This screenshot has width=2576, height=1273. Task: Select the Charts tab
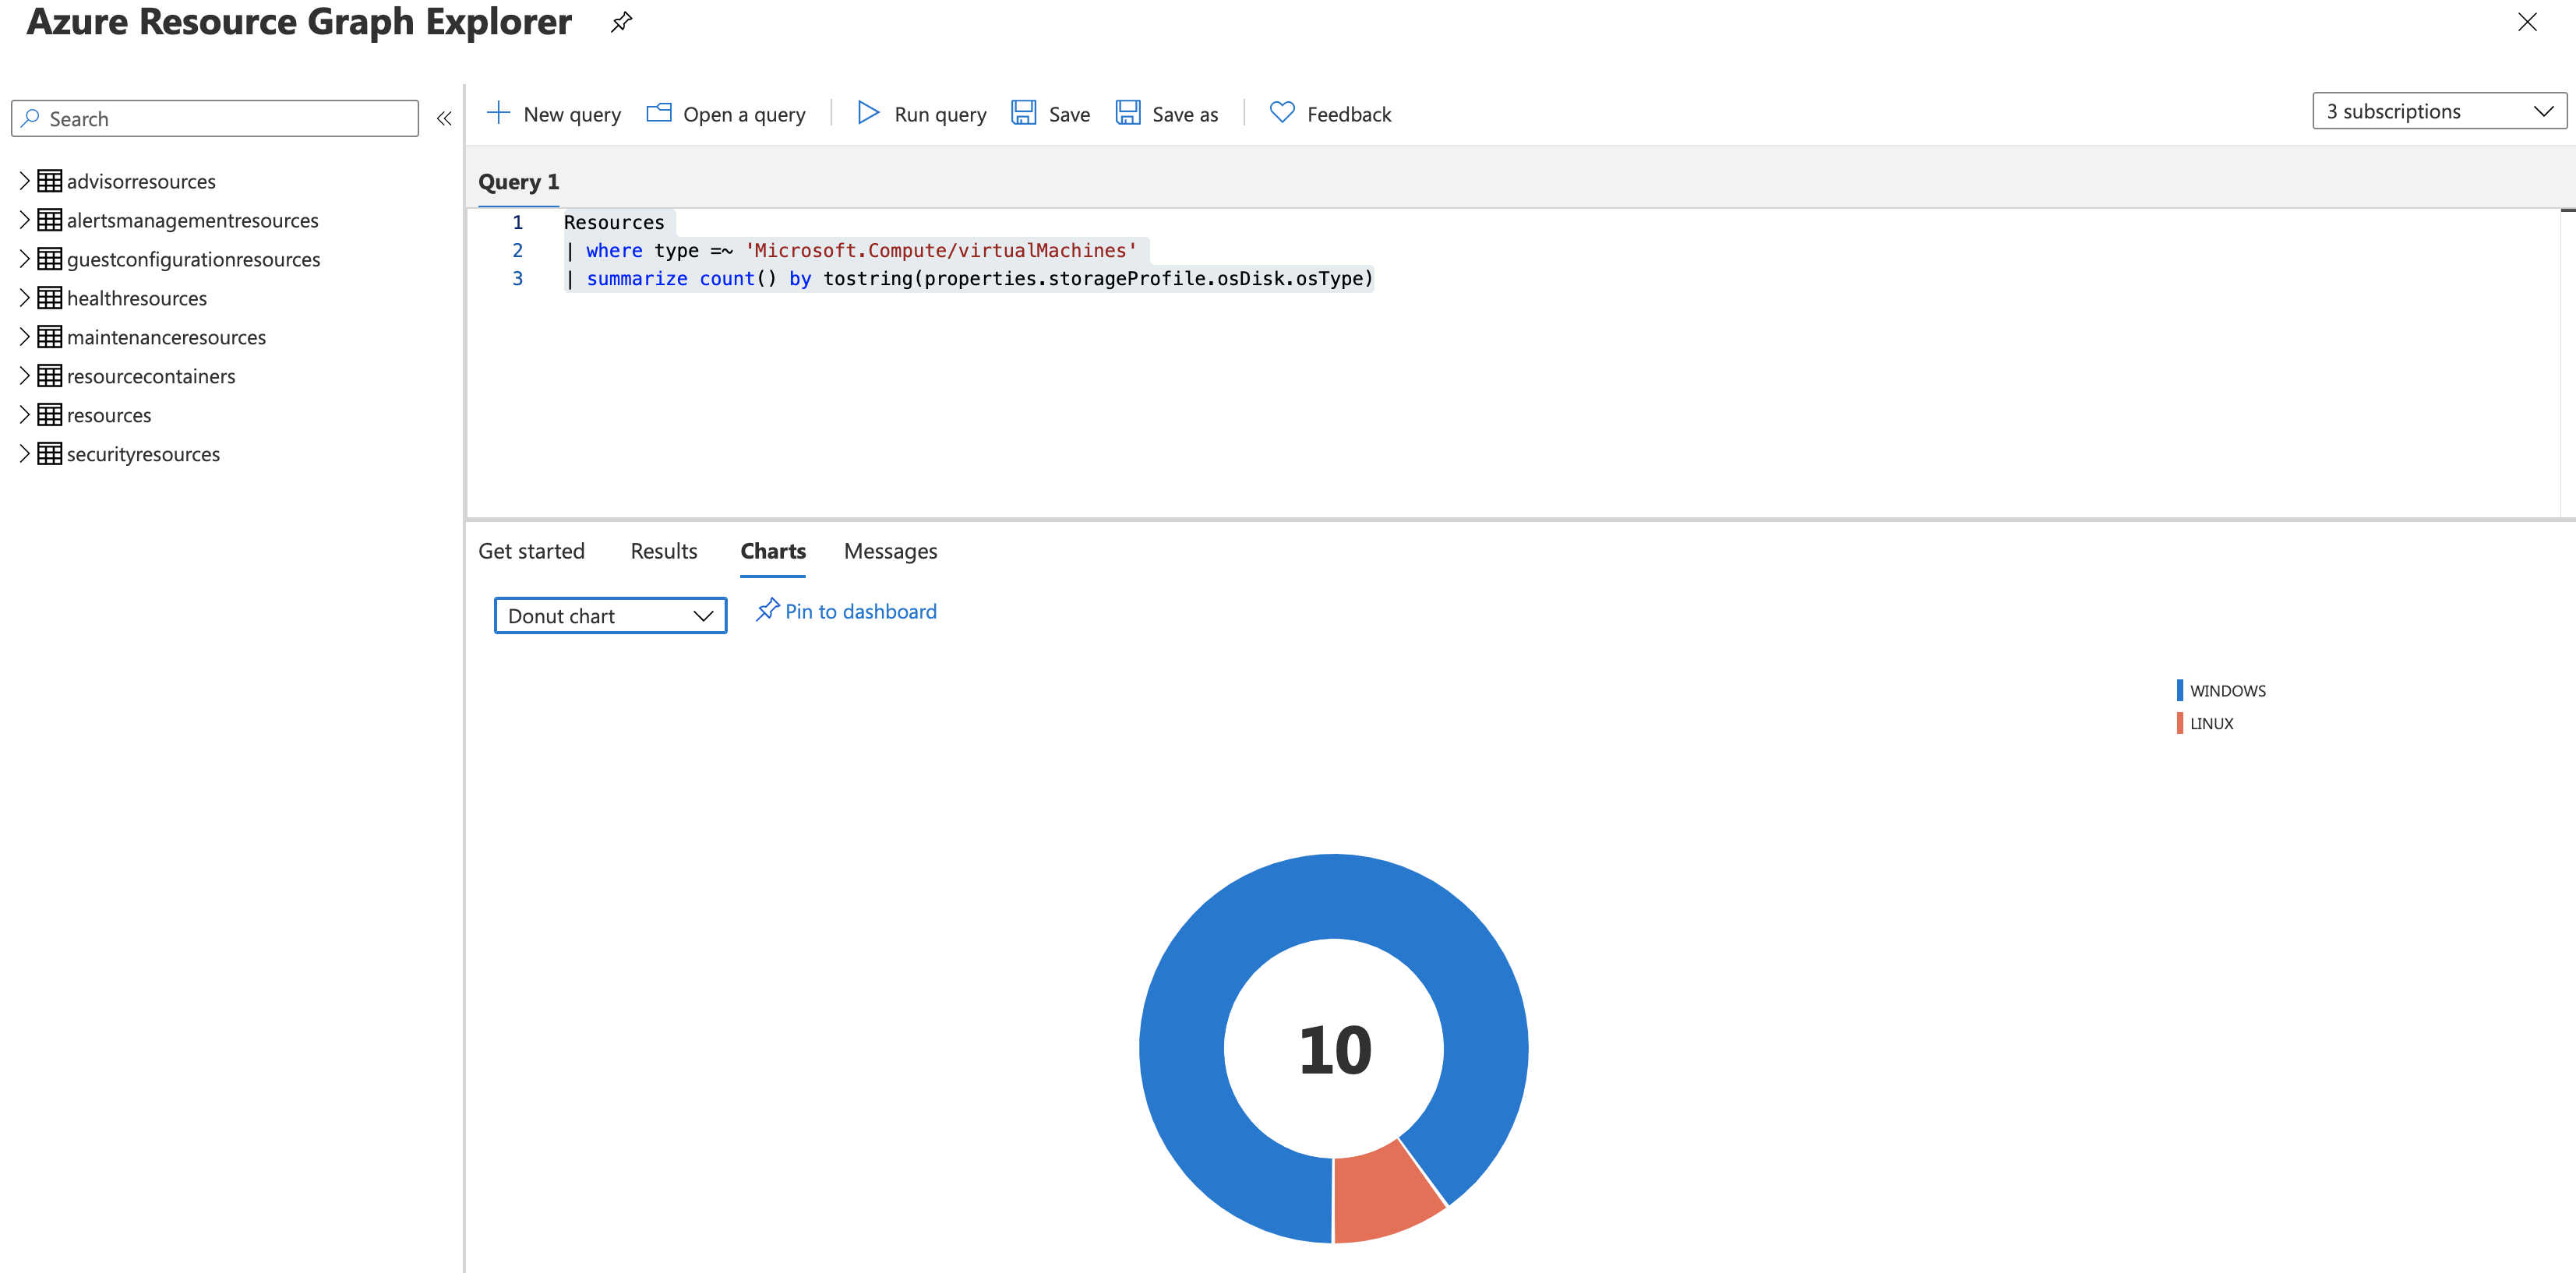773,551
